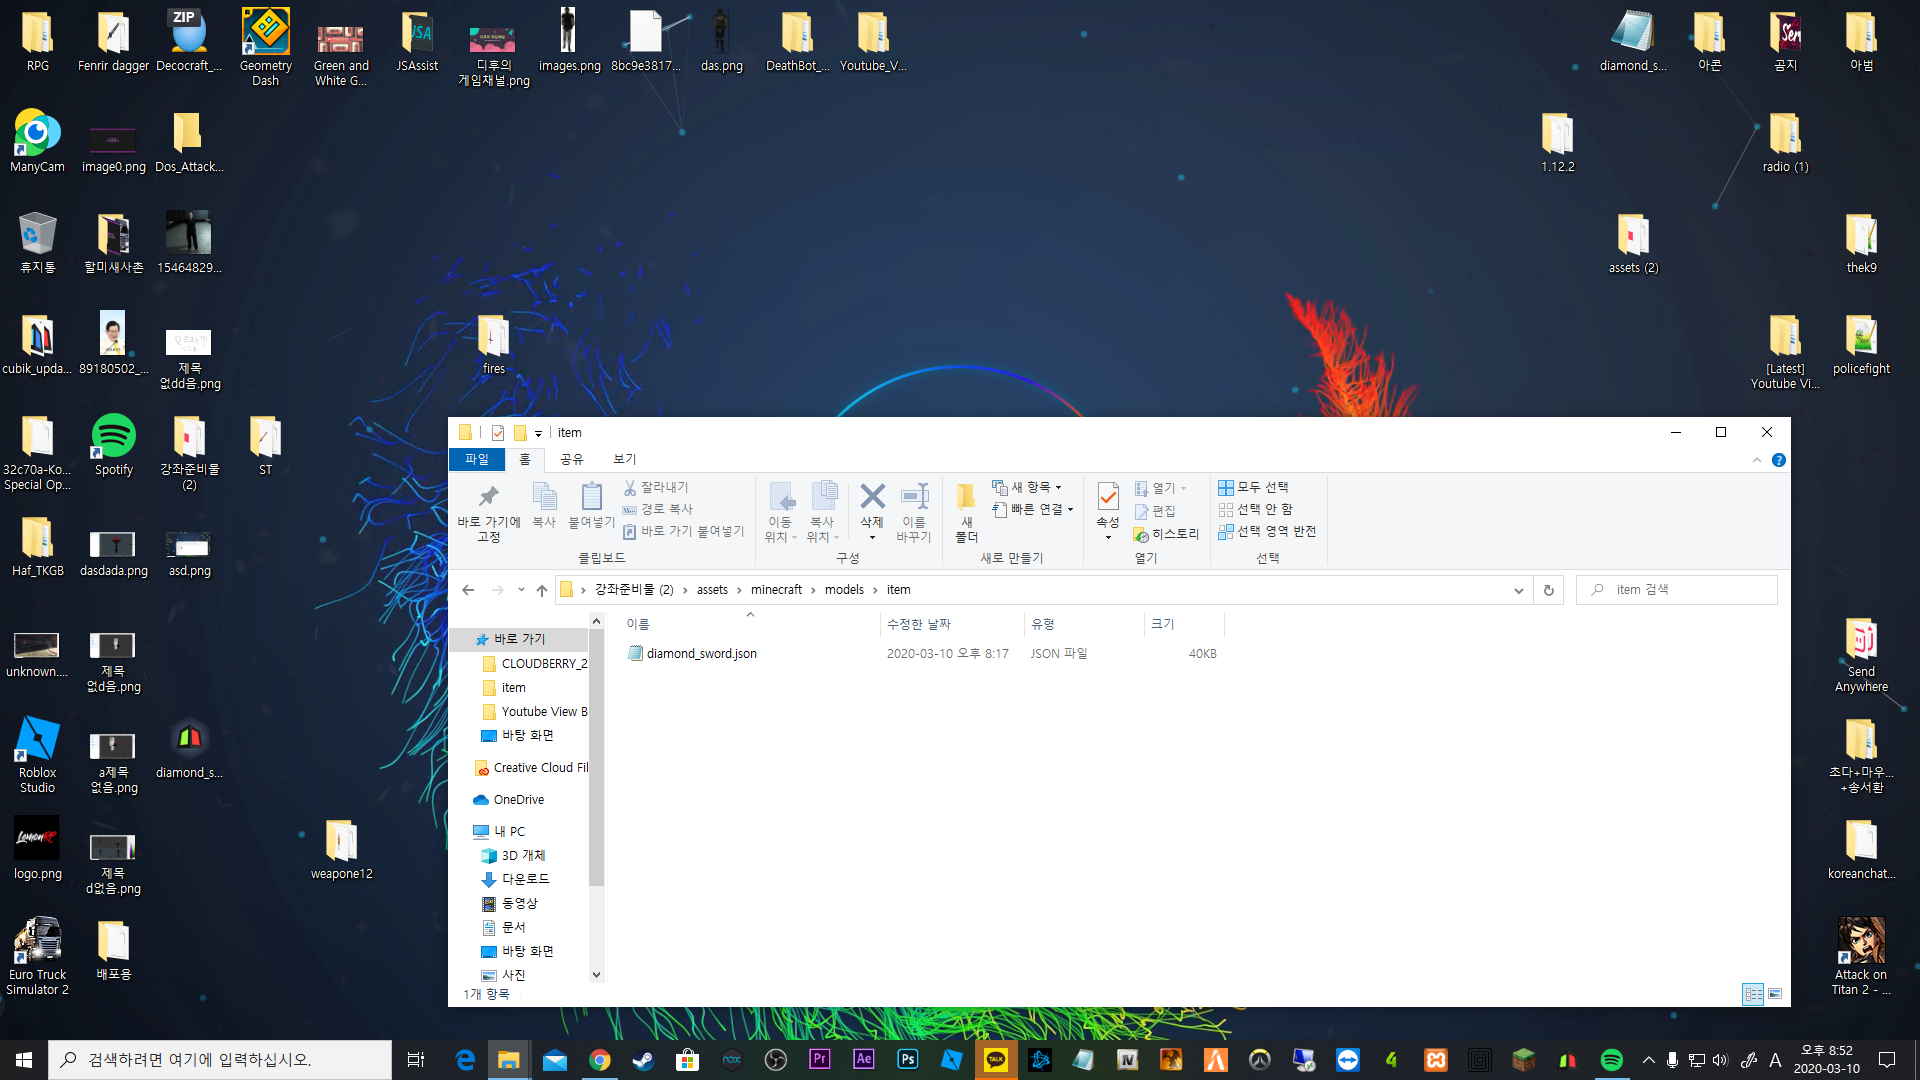The width and height of the screenshot is (1920, 1080).
Task: Sort by 크기 column header
Action: 1184,624
